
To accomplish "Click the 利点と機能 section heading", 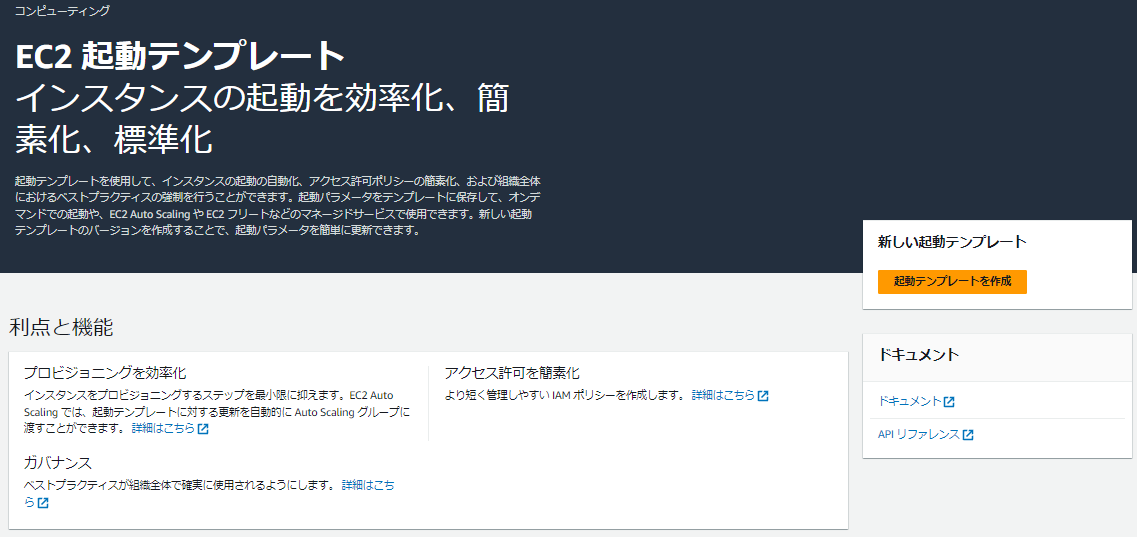I will coord(61,327).
